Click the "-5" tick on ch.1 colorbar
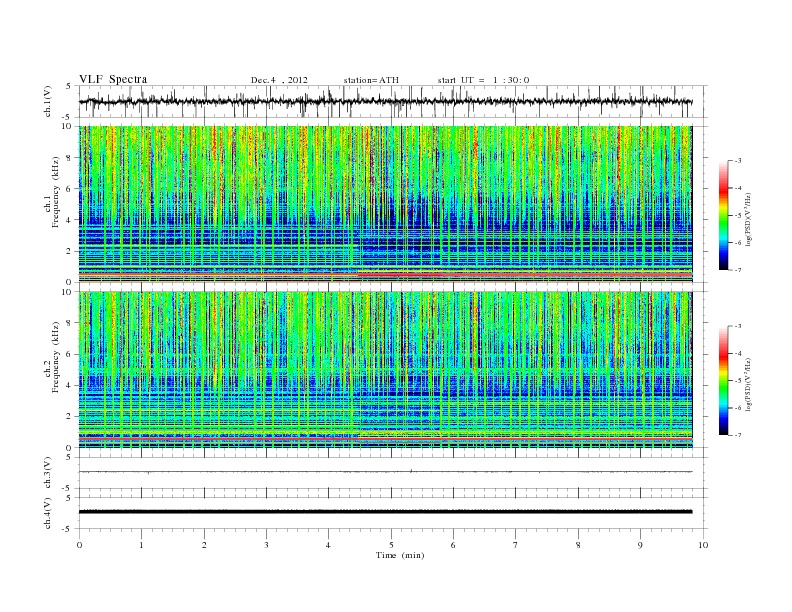 click(x=737, y=216)
